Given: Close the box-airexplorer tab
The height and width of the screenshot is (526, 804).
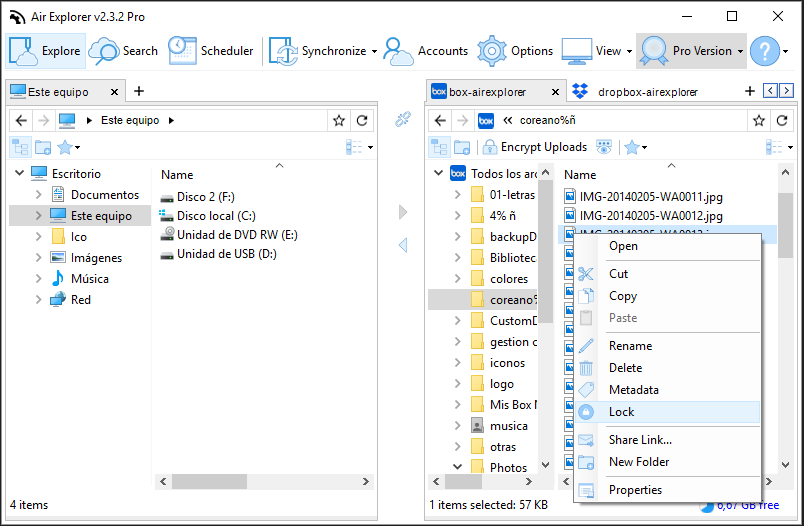Looking at the screenshot, I should click(x=555, y=92).
